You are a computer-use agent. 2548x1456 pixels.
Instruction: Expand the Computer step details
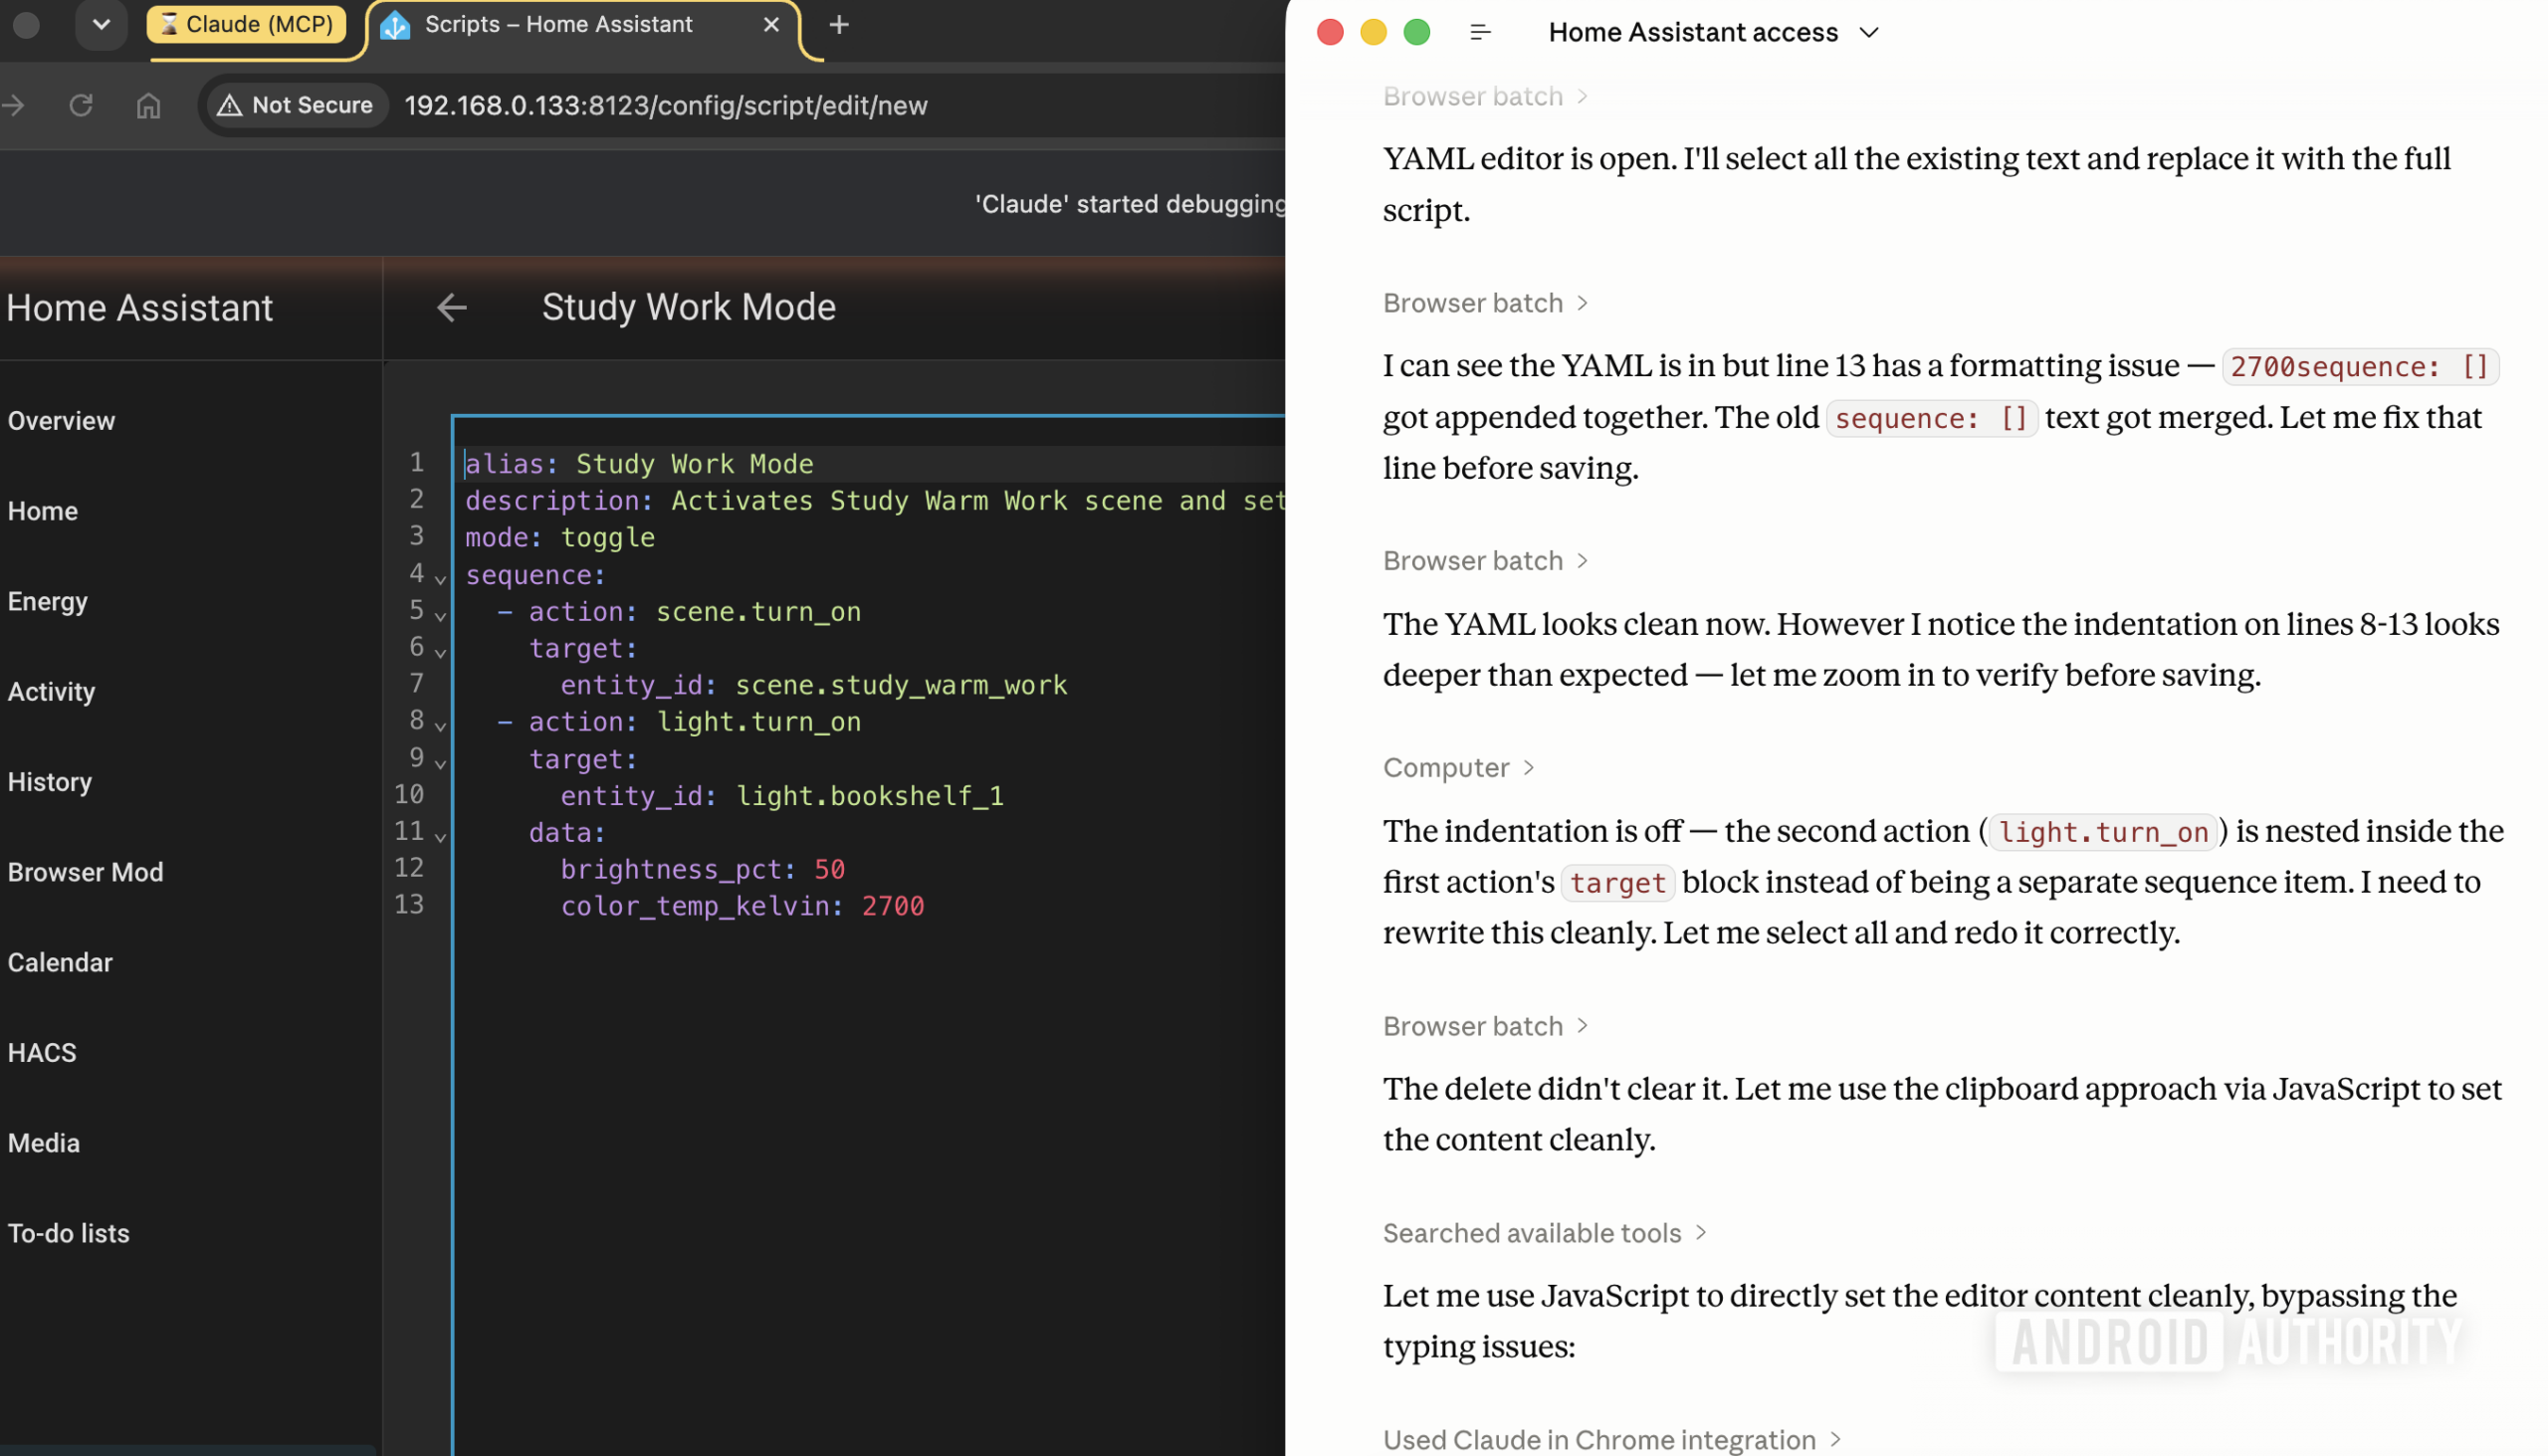click(1459, 768)
